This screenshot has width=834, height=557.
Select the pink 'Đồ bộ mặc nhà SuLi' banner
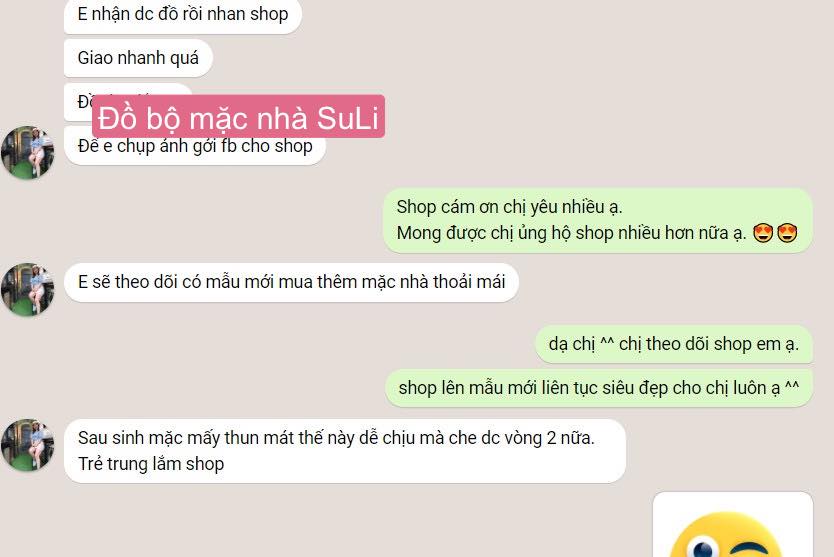[x=238, y=117]
